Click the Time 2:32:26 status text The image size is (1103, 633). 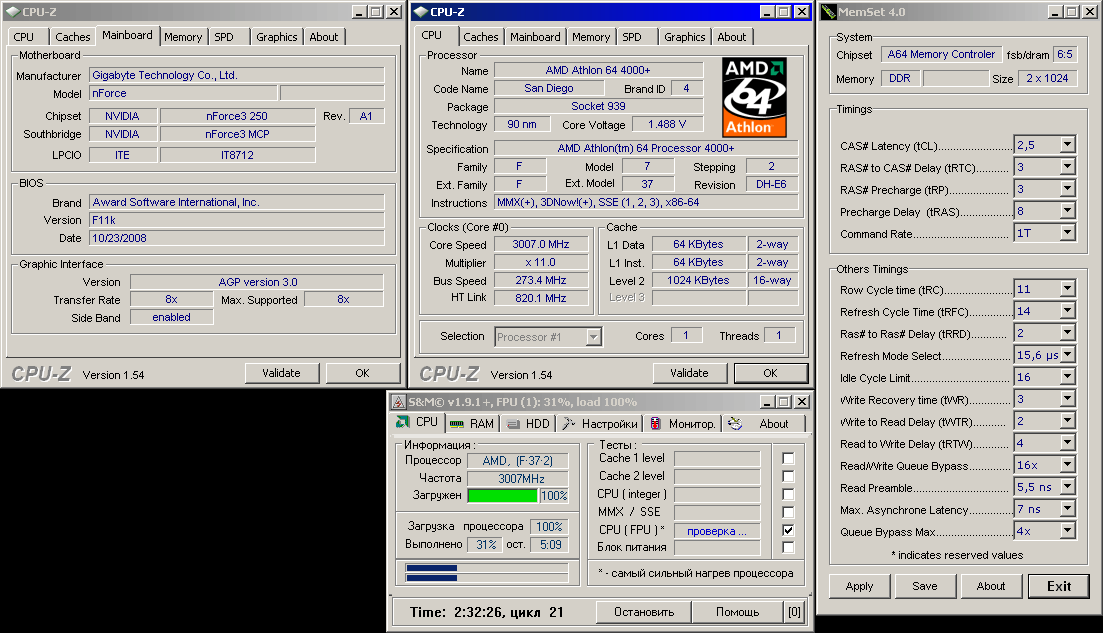[x=486, y=612]
